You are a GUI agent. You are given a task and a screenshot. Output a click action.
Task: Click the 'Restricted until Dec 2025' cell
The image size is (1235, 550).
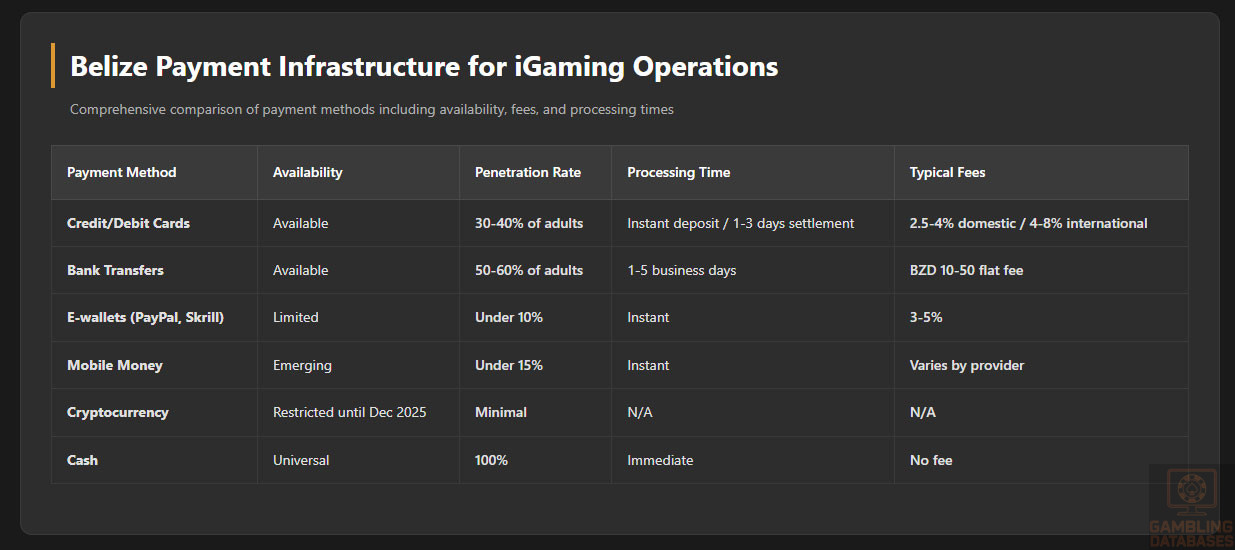point(350,412)
